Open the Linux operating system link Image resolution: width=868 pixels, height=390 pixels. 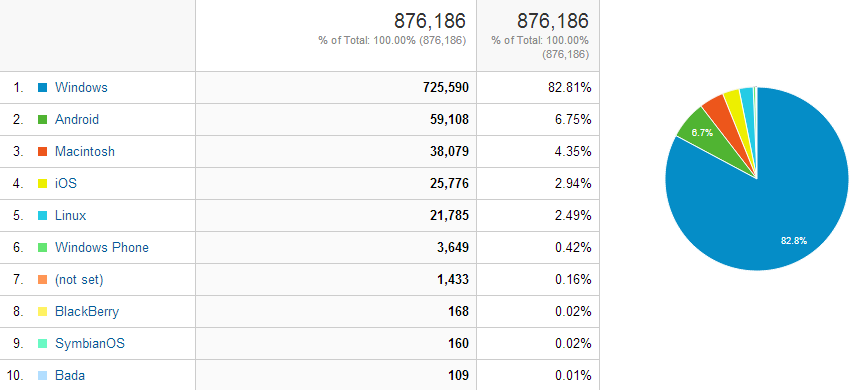pos(71,215)
